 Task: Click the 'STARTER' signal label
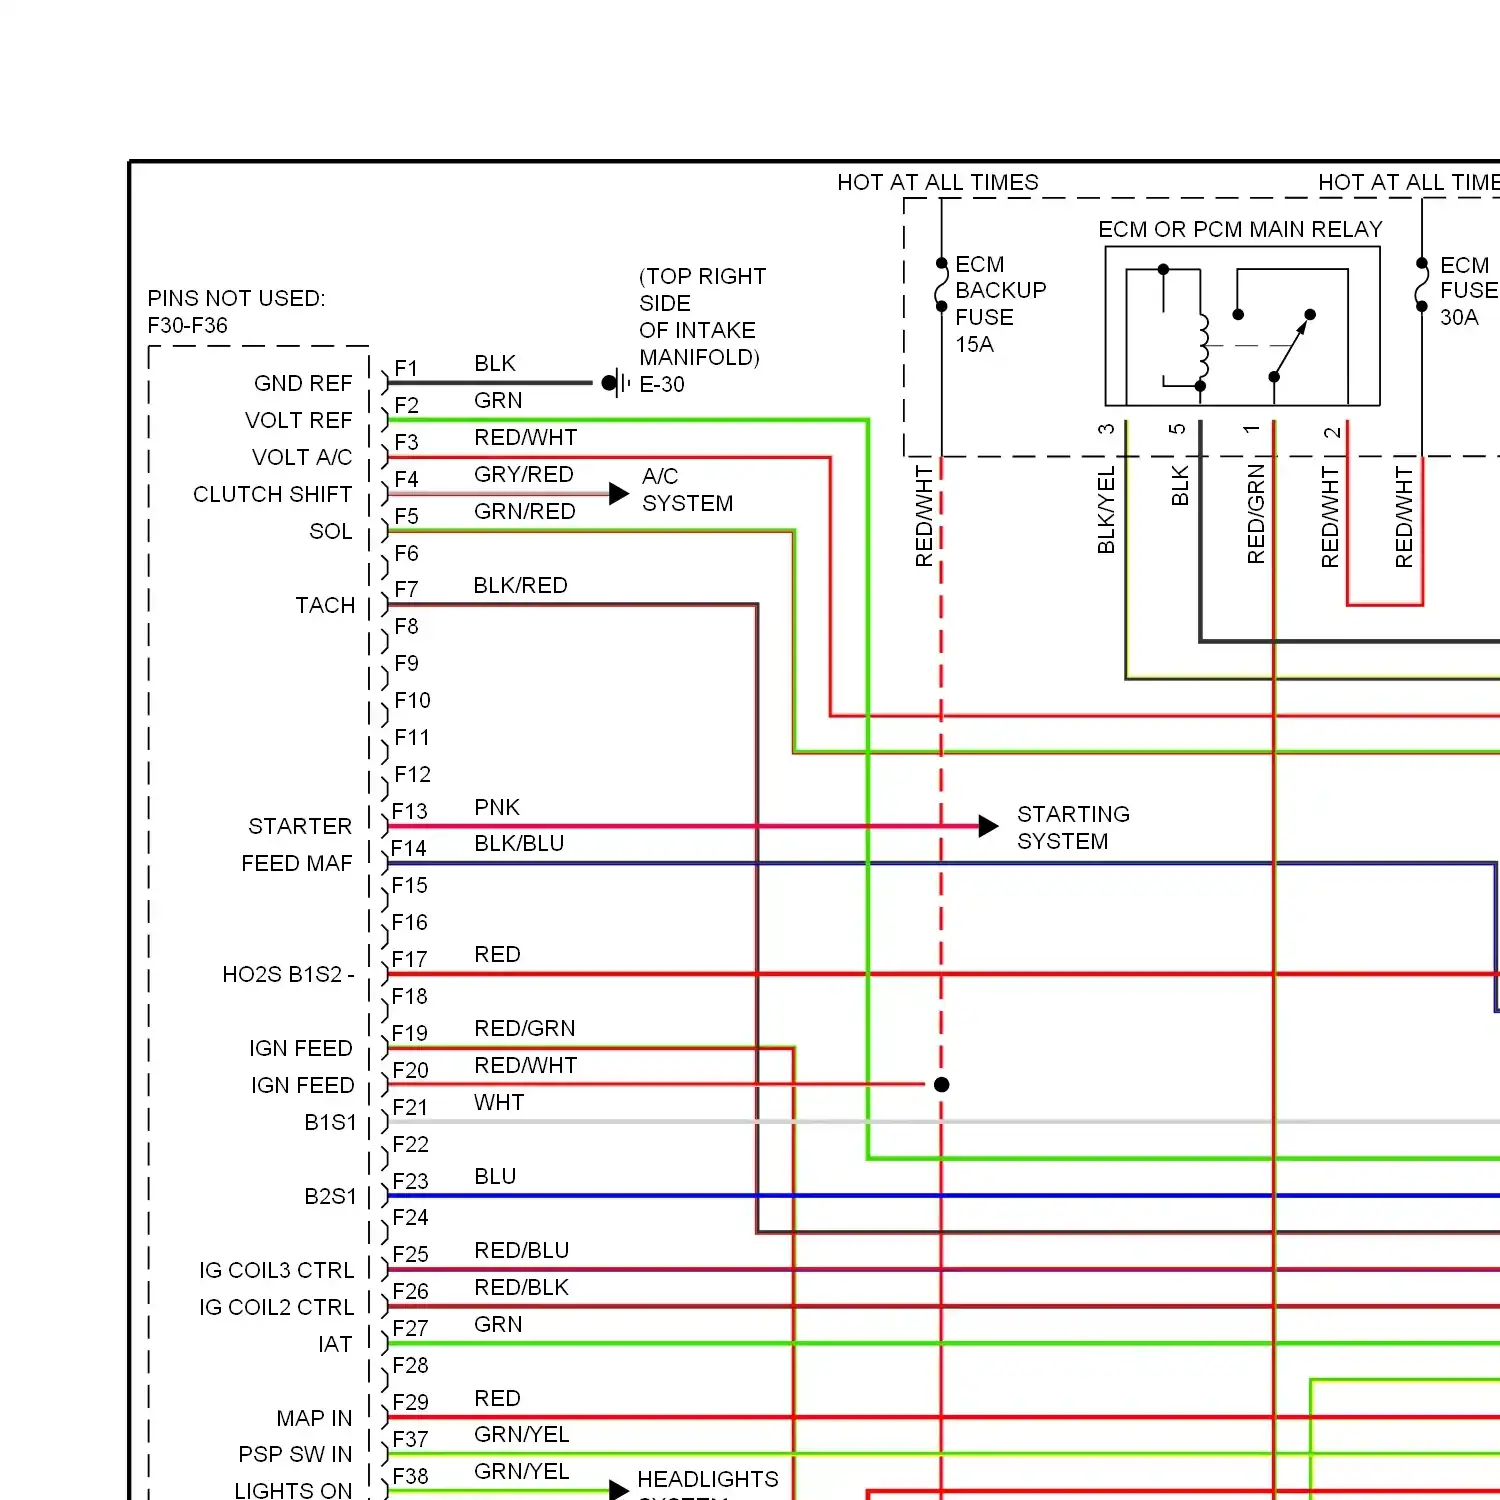point(300,826)
